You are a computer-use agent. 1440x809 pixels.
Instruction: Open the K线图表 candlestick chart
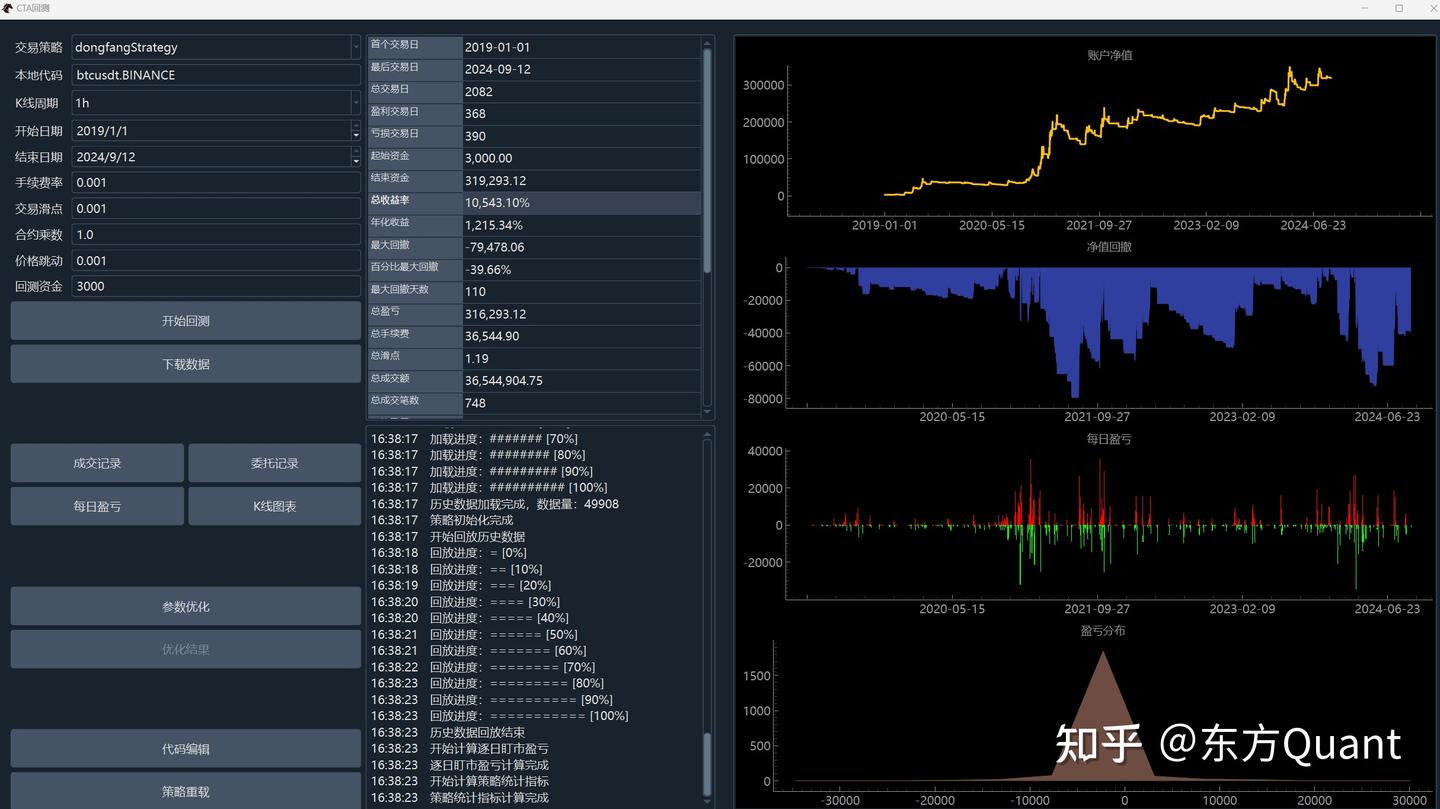(x=274, y=506)
